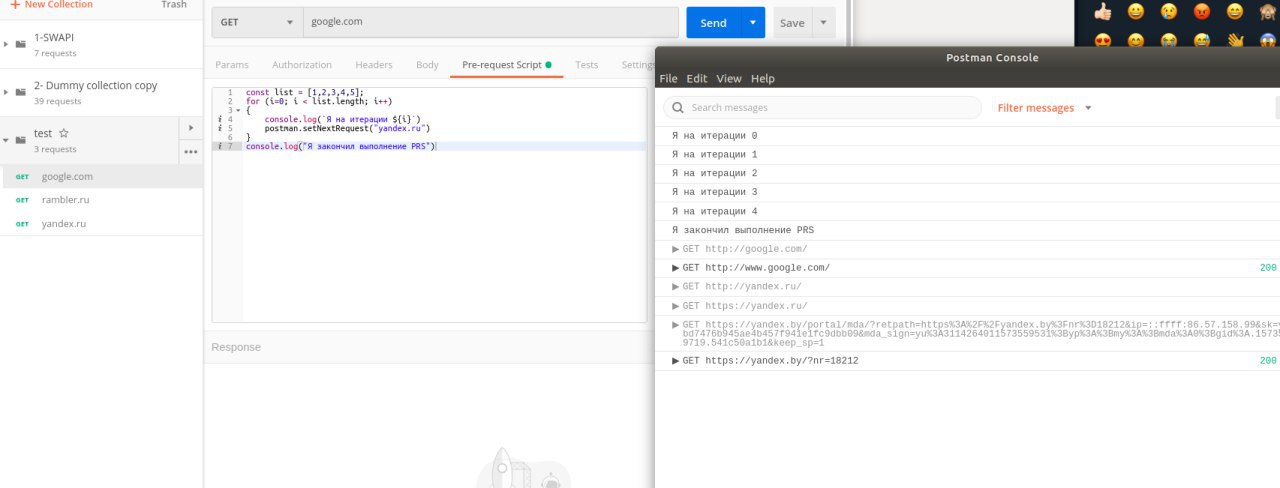Expand the GET http://google.com/ console entry
The height and width of the screenshot is (488, 1280).
[x=677, y=249]
